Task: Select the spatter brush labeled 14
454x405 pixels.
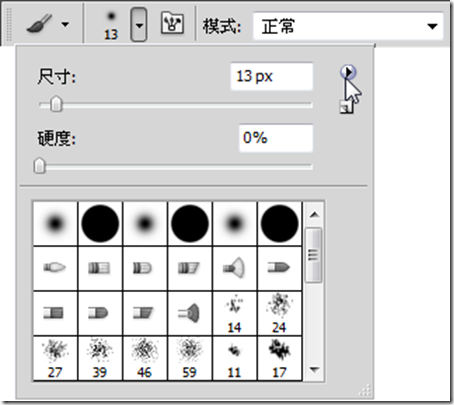Action: 235,313
